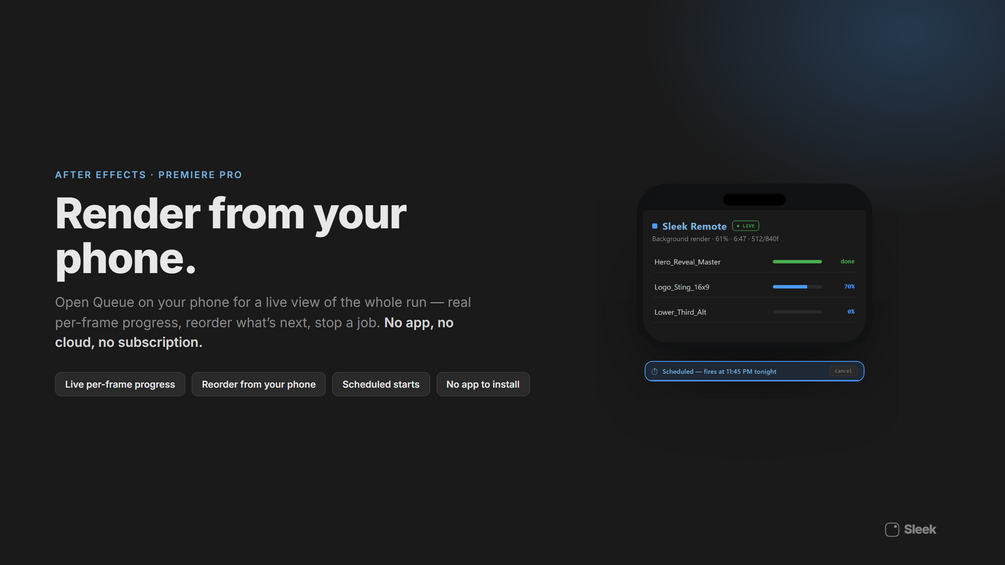Click the Lower_Third_Alt empty progress bar
Viewport: 1005px width, 565px height.
(x=797, y=312)
